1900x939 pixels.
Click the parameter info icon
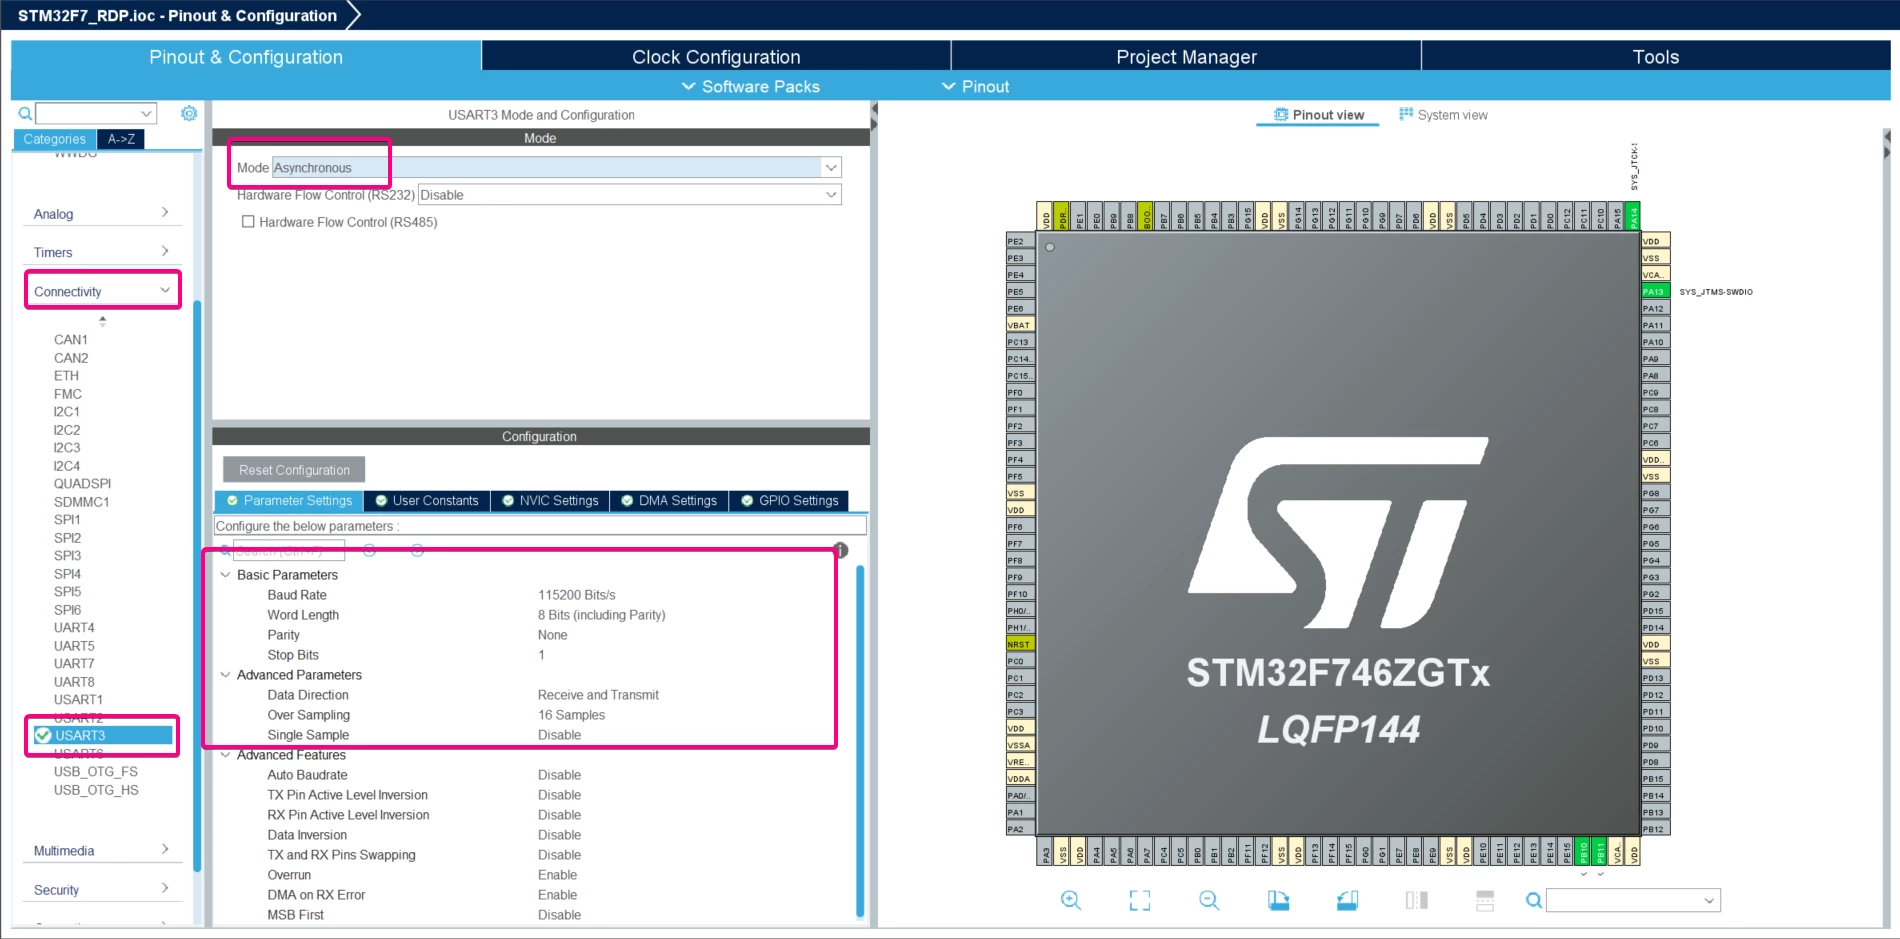[841, 550]
